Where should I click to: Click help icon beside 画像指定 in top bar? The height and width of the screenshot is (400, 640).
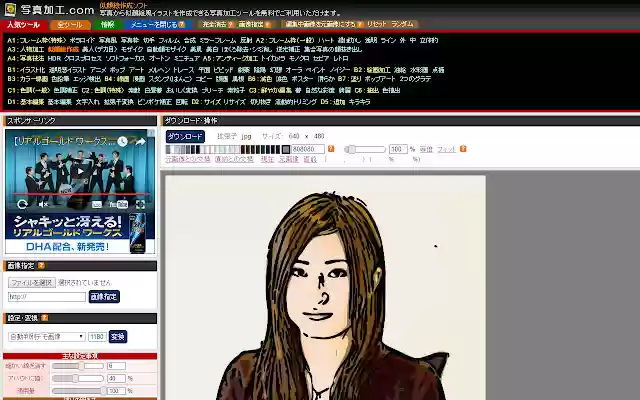(268, 24)
